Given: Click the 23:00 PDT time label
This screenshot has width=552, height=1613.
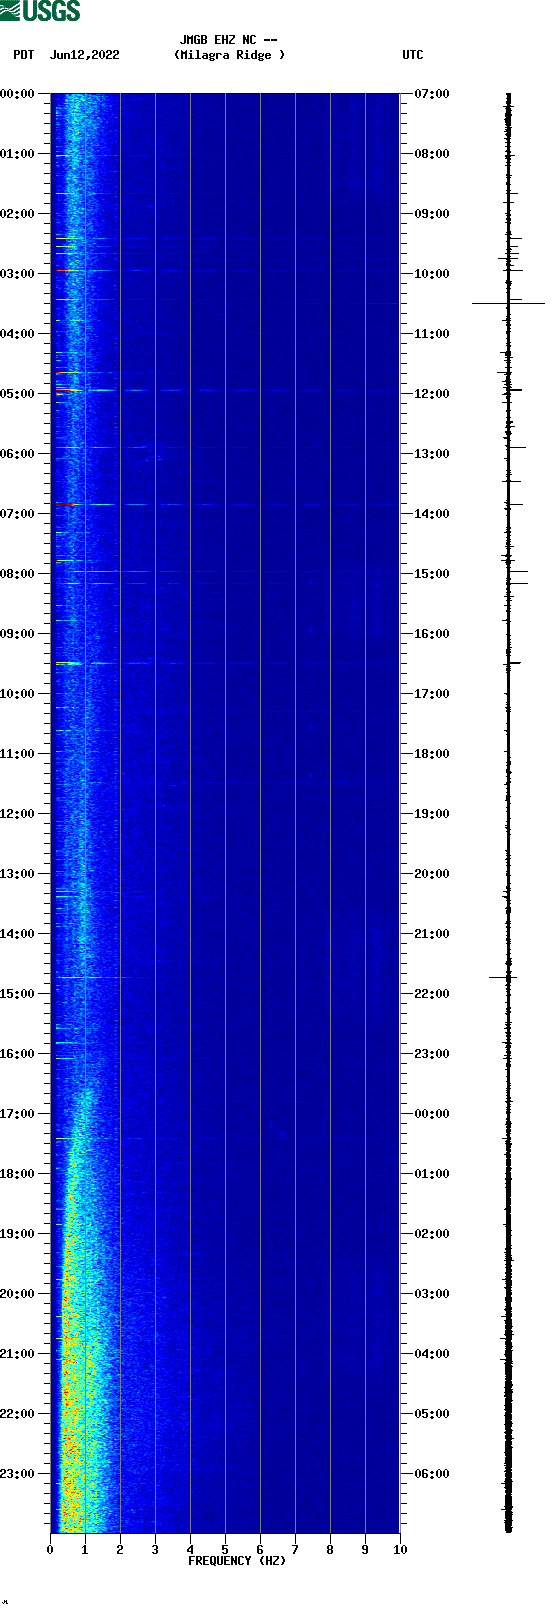Looking at the screenshot, I should [18, 1474].
